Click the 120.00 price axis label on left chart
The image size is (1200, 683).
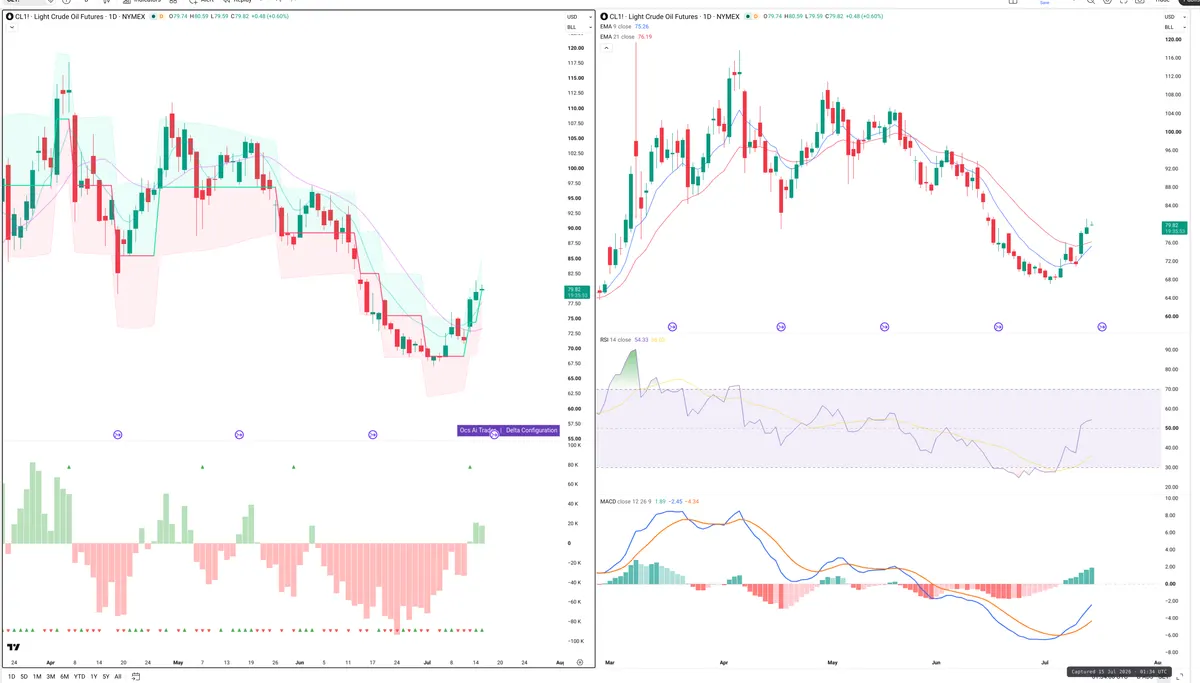[575, 48]
